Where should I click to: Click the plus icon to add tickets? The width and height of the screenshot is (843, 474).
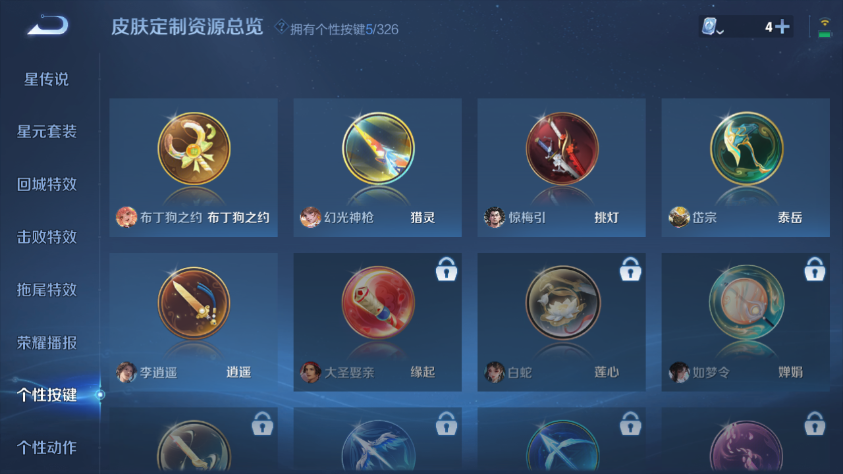(x=783, y=26)
